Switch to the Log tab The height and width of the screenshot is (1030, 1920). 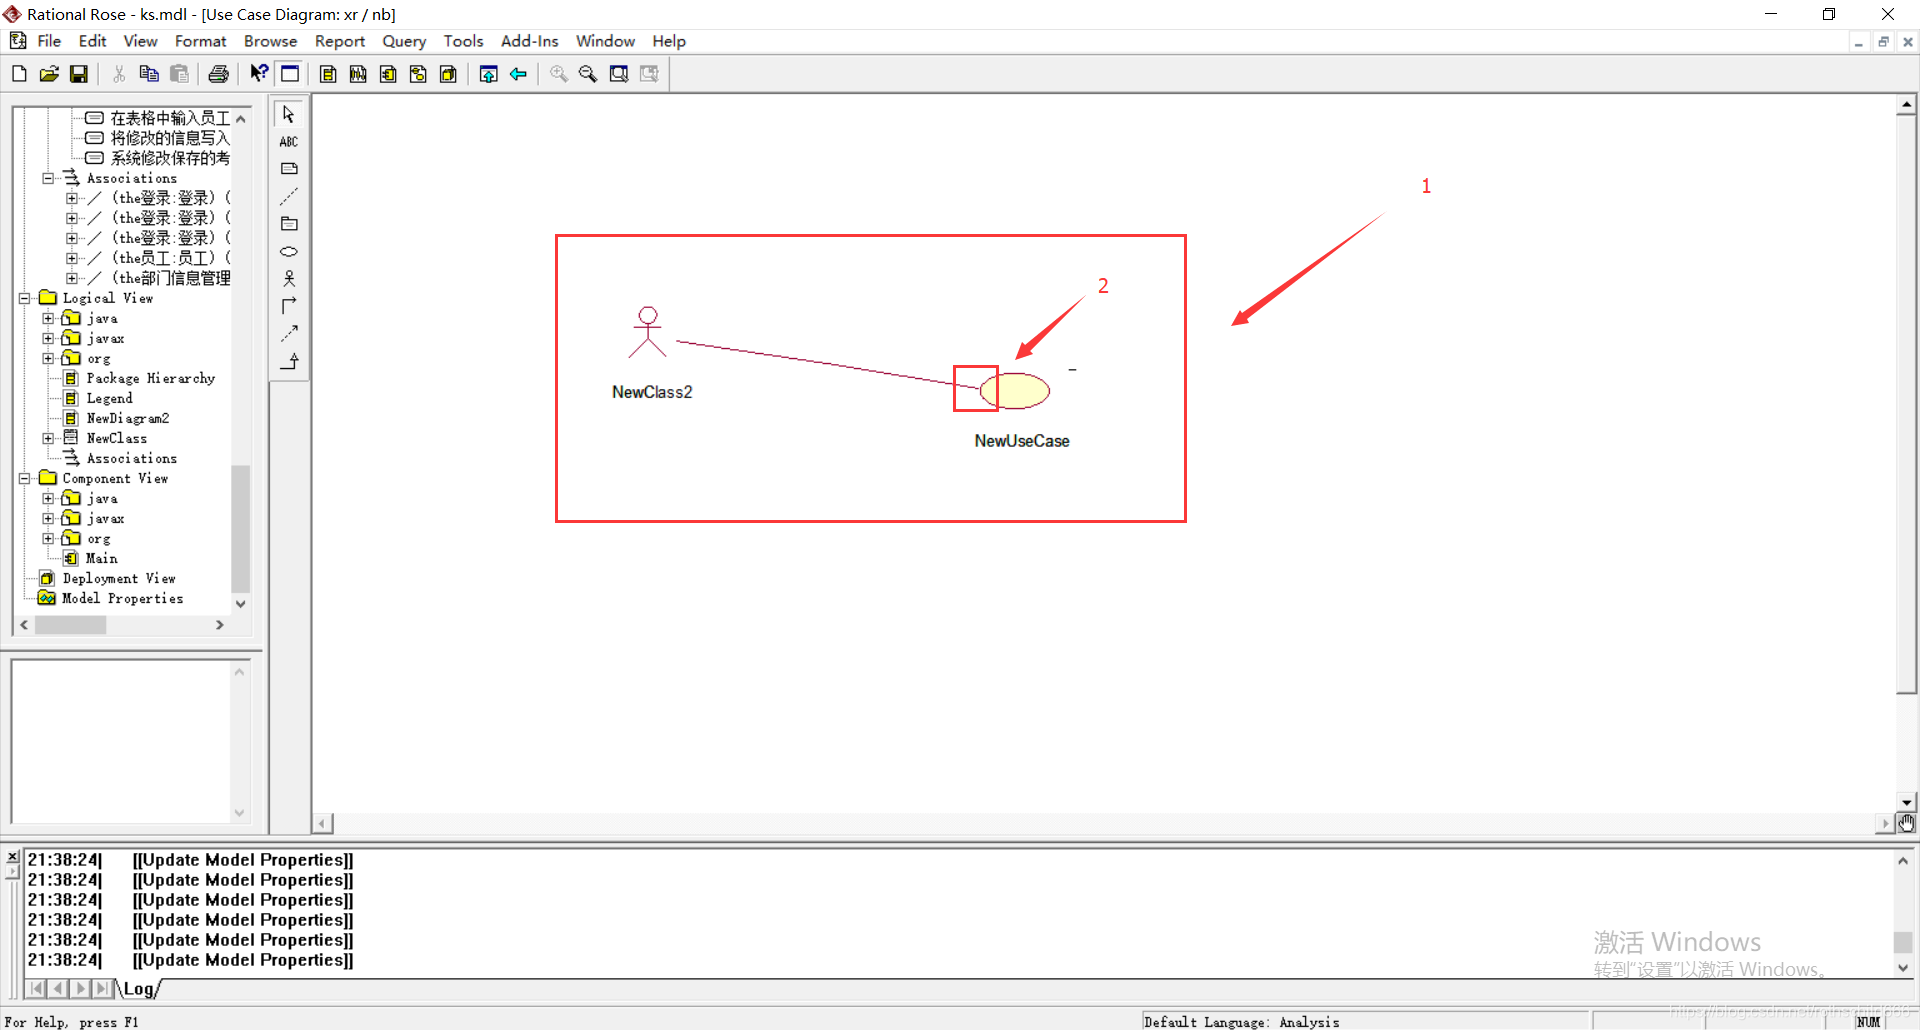(x=138, y=989)
